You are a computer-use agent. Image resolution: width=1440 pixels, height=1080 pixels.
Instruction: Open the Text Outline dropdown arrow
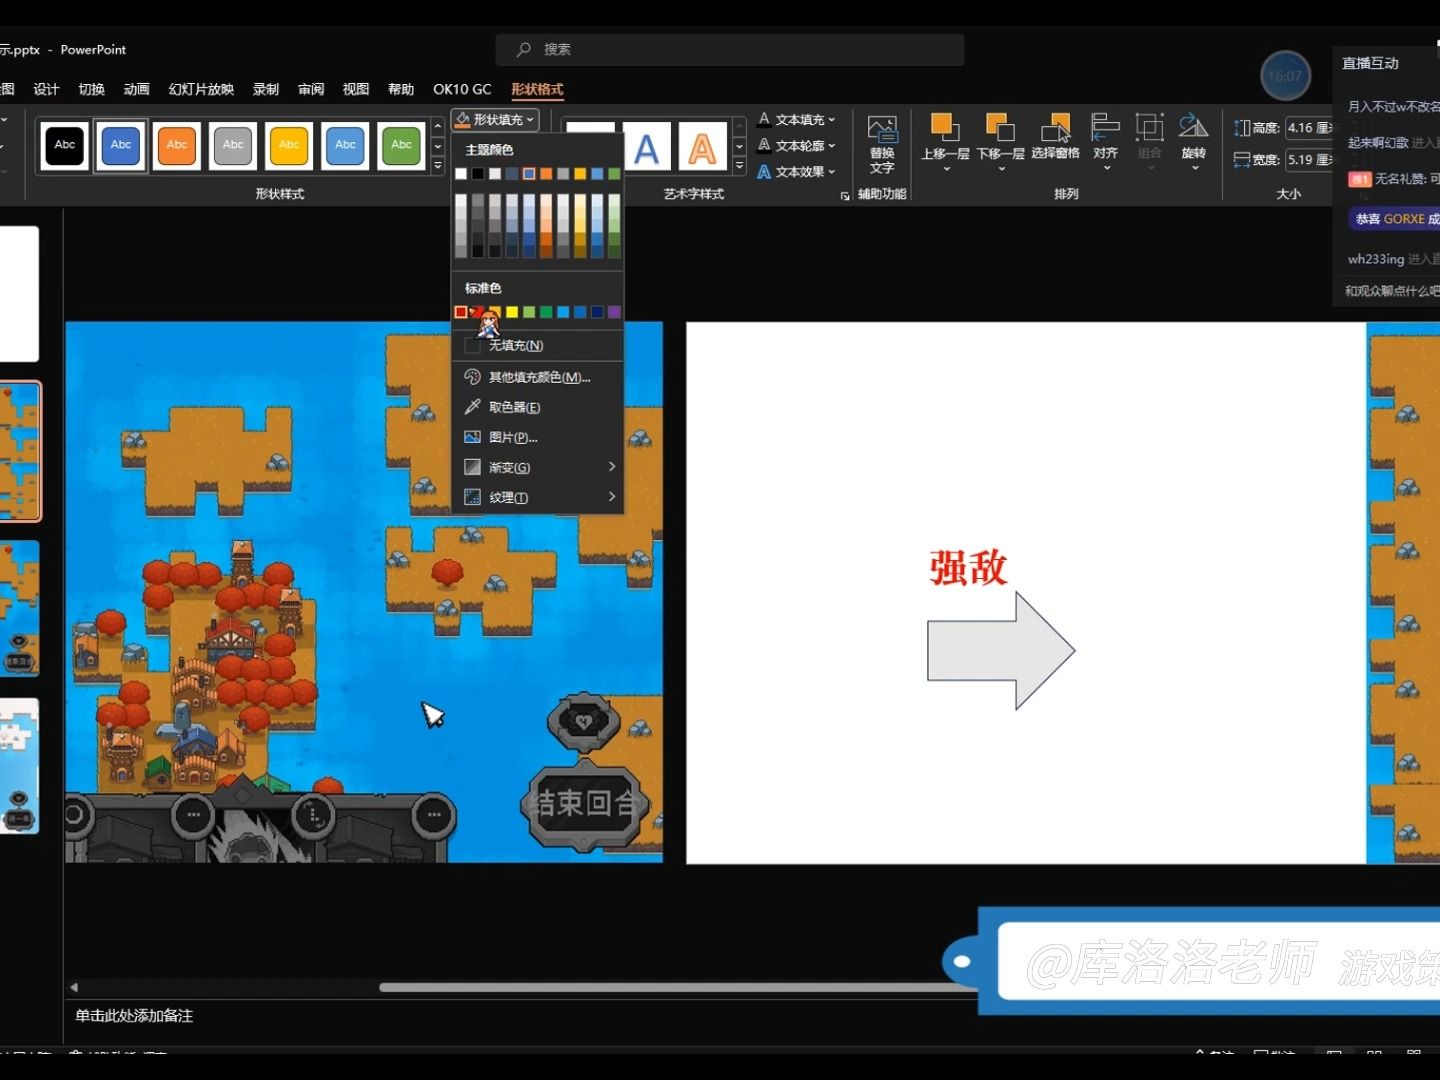pyautogui.click(x=832, y=146)
